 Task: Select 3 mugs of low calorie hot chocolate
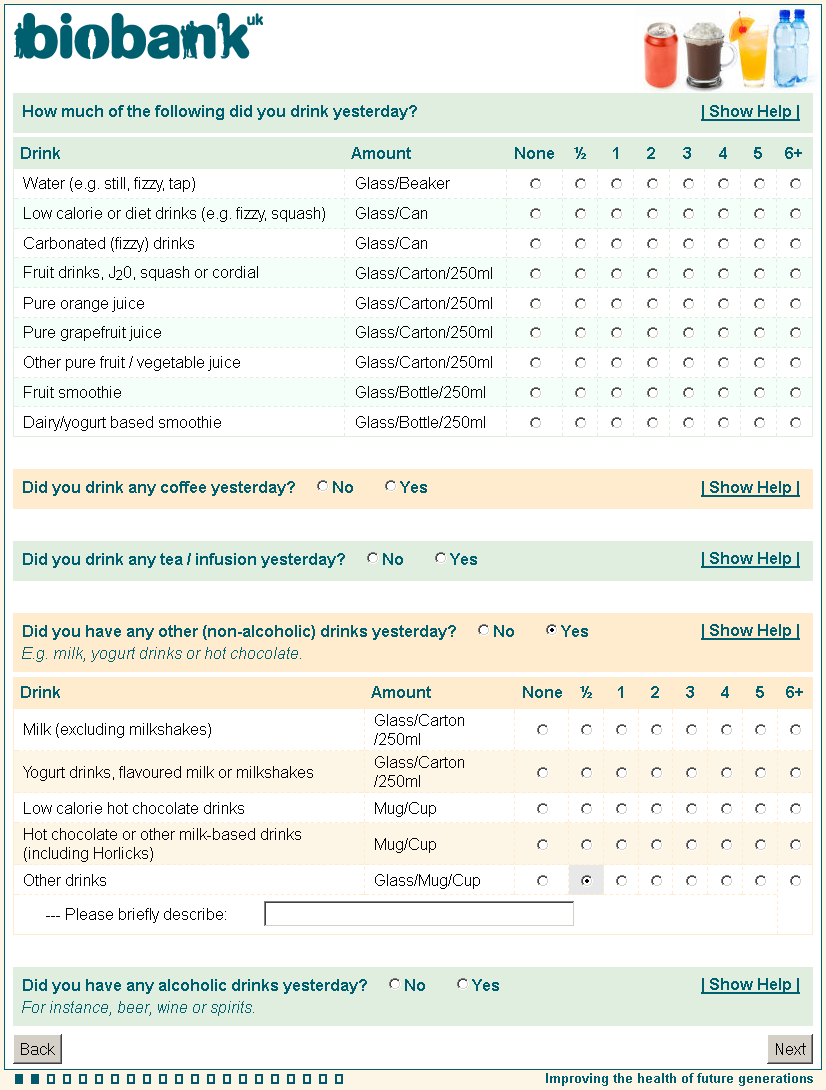click(691, 808)
